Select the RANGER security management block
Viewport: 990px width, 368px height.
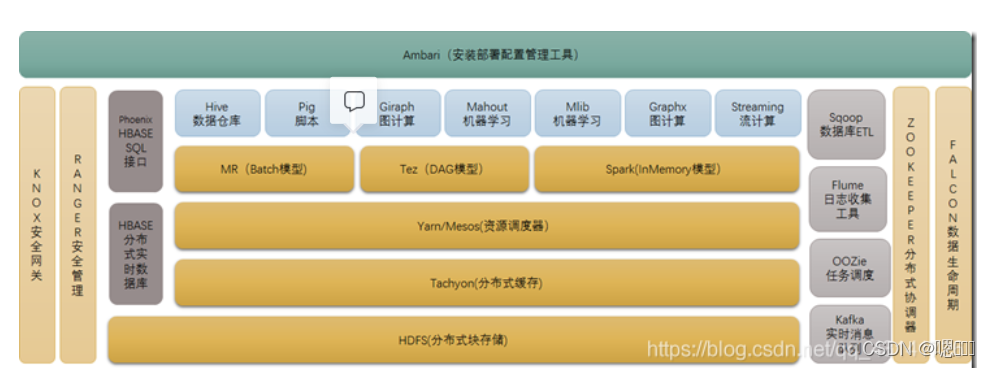(x=78, y=225)
